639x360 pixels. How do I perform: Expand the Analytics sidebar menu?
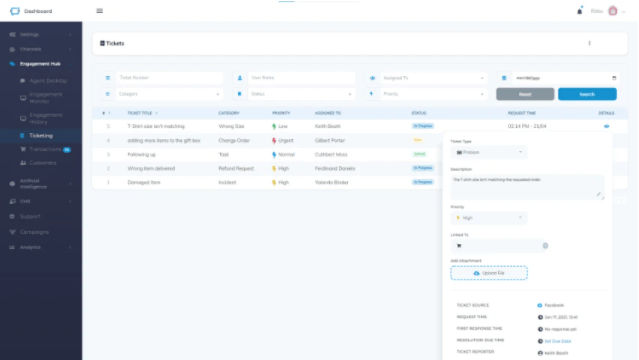click(41, 247)
